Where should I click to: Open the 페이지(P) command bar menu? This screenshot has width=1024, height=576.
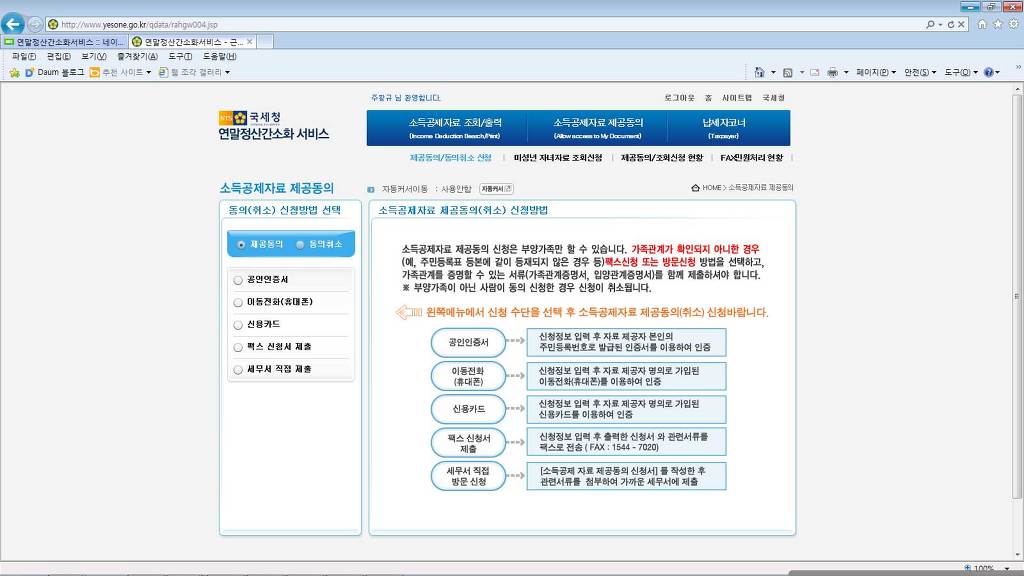click(x=876, y=72)
